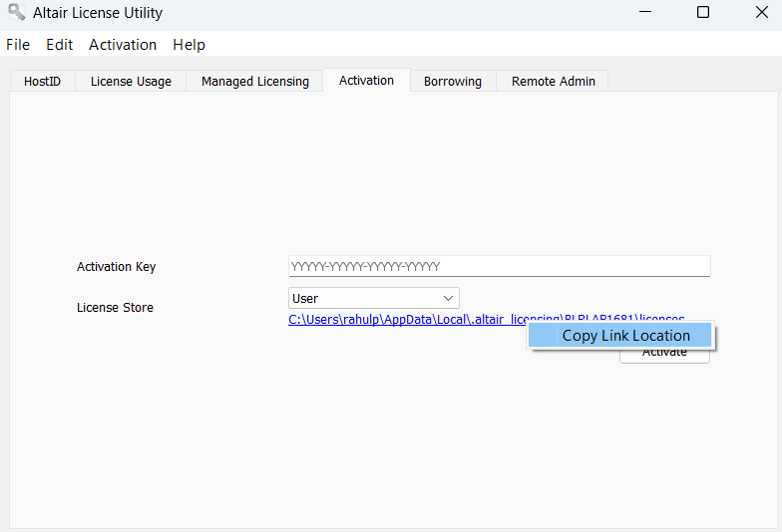Open the Remote Admin tab

[x=553, y=82]
